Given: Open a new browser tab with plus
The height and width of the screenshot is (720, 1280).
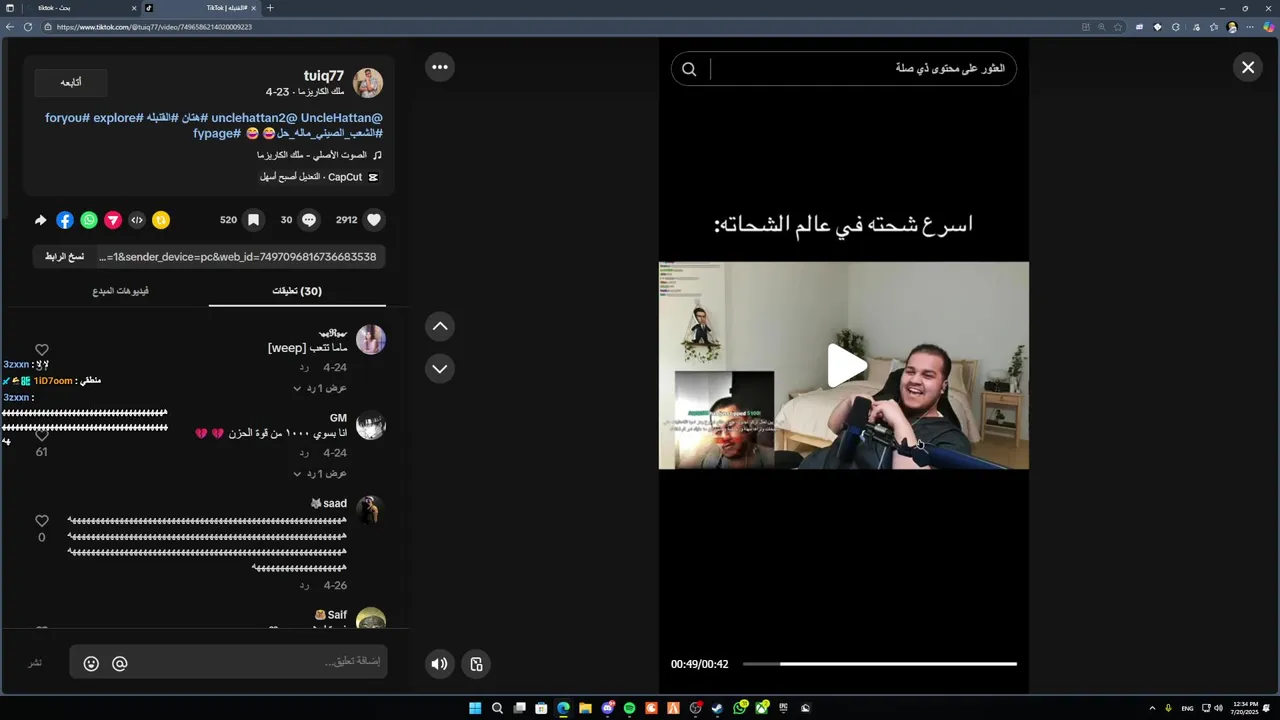Looking at the screenshot, I should click(x=270, y=8).
